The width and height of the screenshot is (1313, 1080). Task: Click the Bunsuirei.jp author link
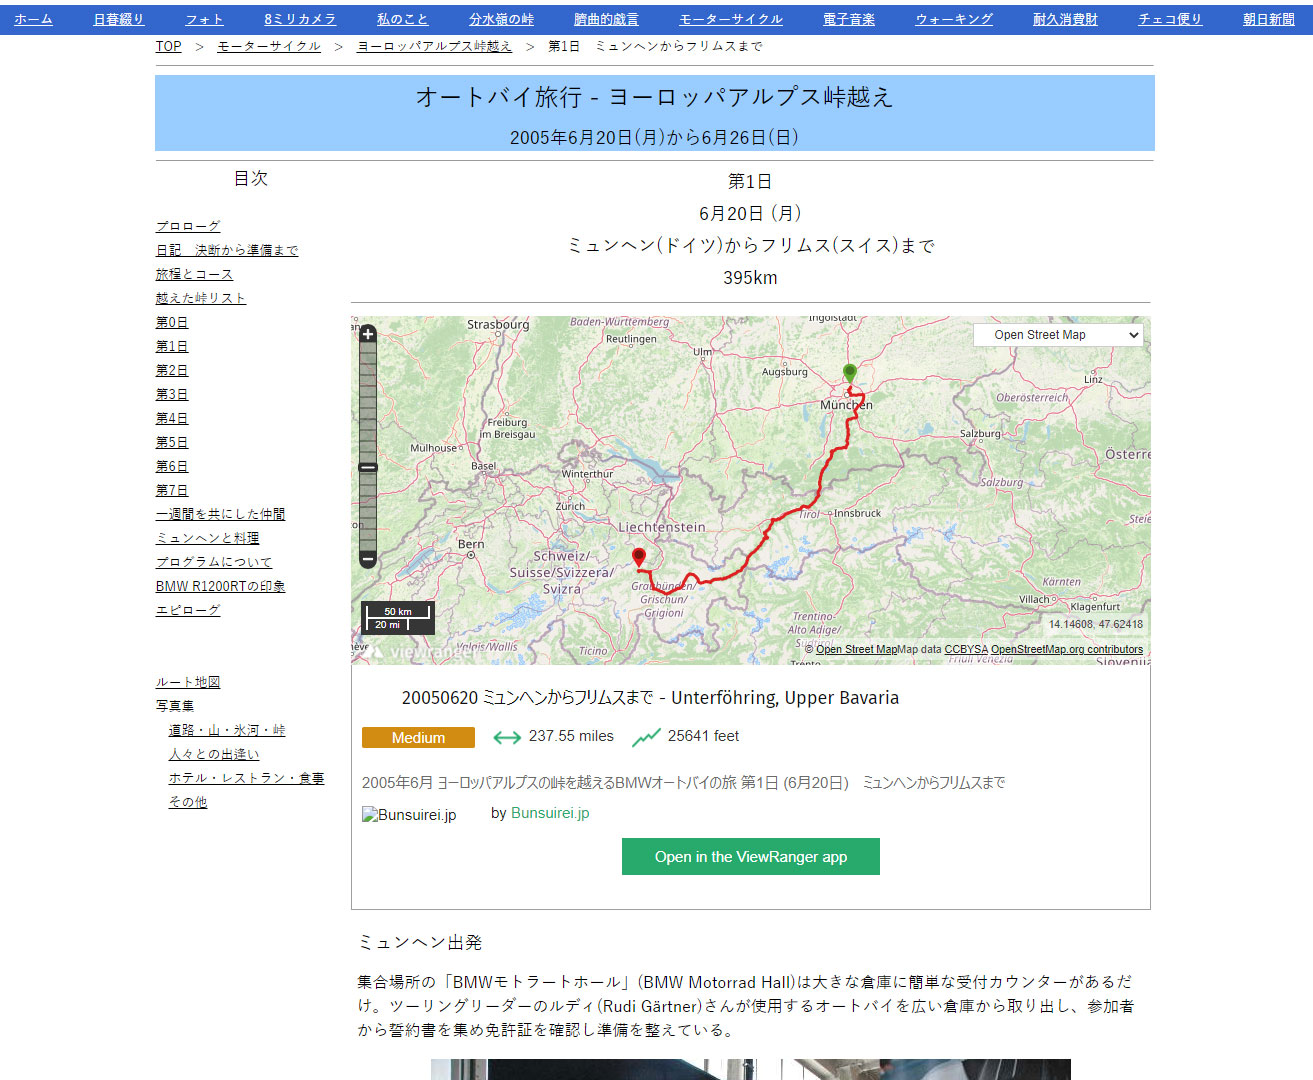click(550, 813)
